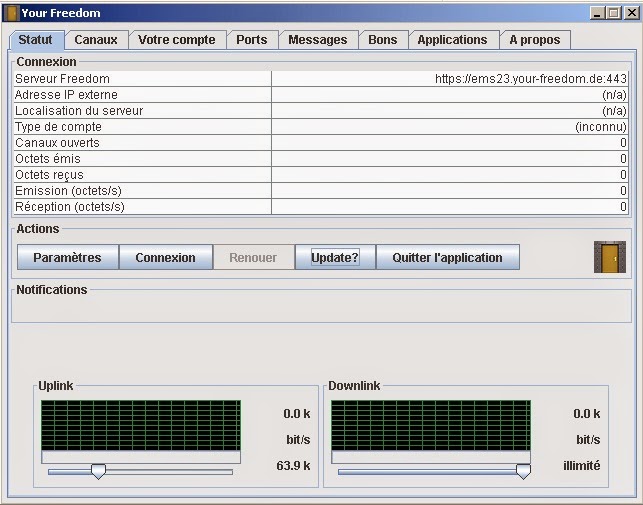The width and height of the screenshot is (643, 505).
Task: Click the illimité downlink limit value
Action: (x=582, y=466)
